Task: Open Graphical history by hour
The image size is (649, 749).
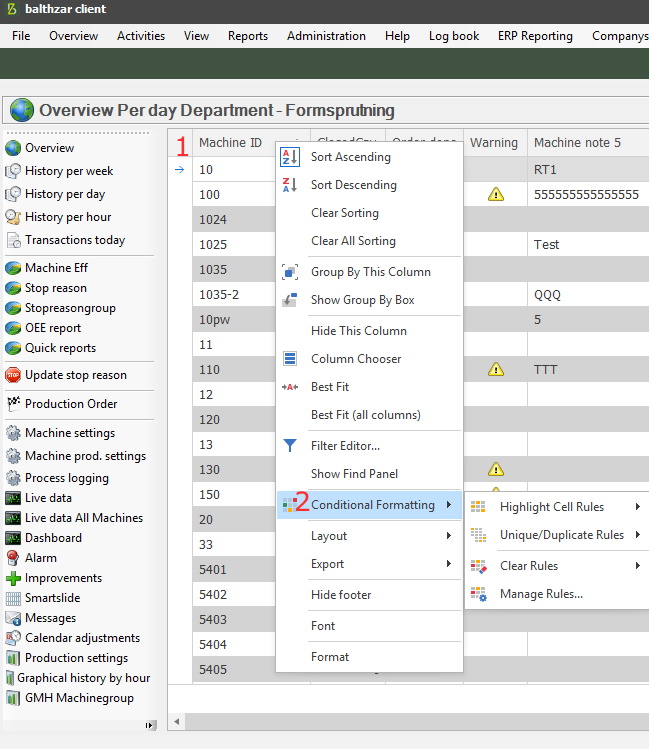Action: (84, 678)
